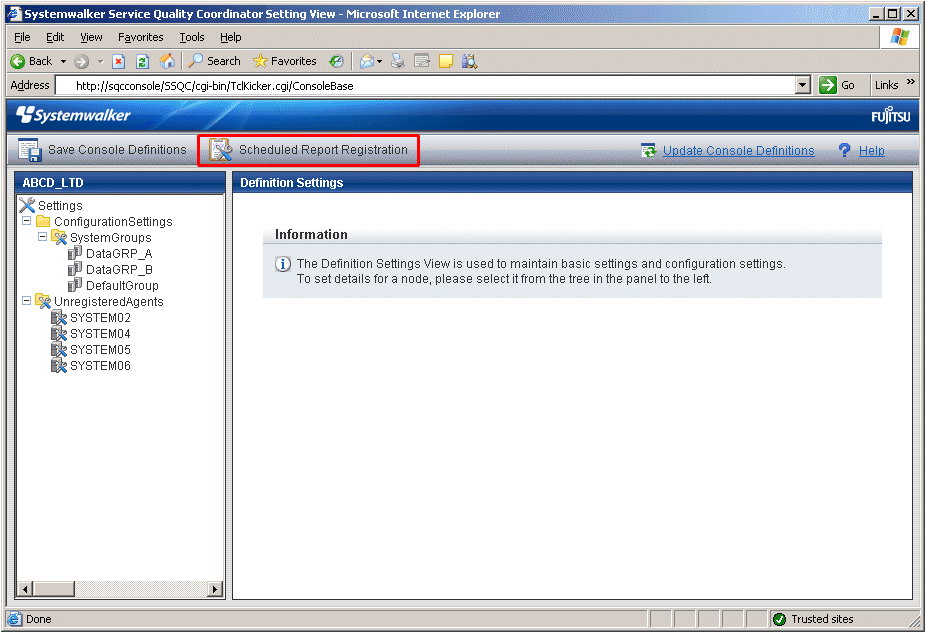Click the Help link in console toolbar
The image size is (926, 633).
pyautogui.click(x=872, y=151)
